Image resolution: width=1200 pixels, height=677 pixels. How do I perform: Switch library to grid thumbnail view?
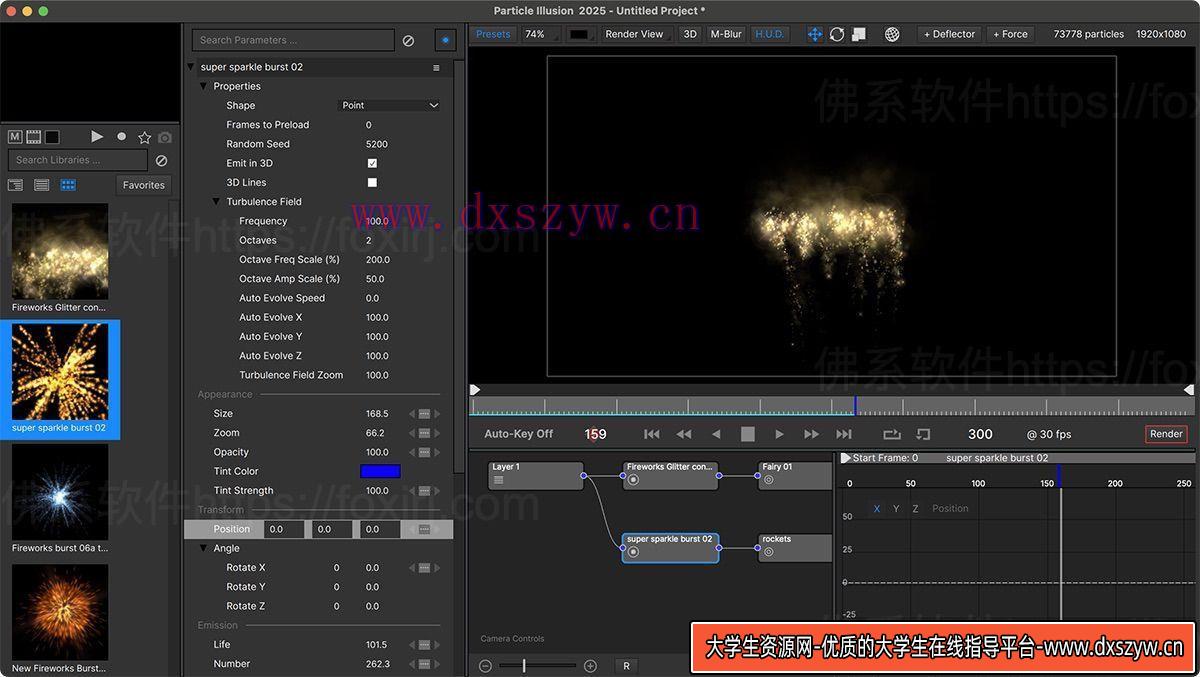[x=68, y=185]
